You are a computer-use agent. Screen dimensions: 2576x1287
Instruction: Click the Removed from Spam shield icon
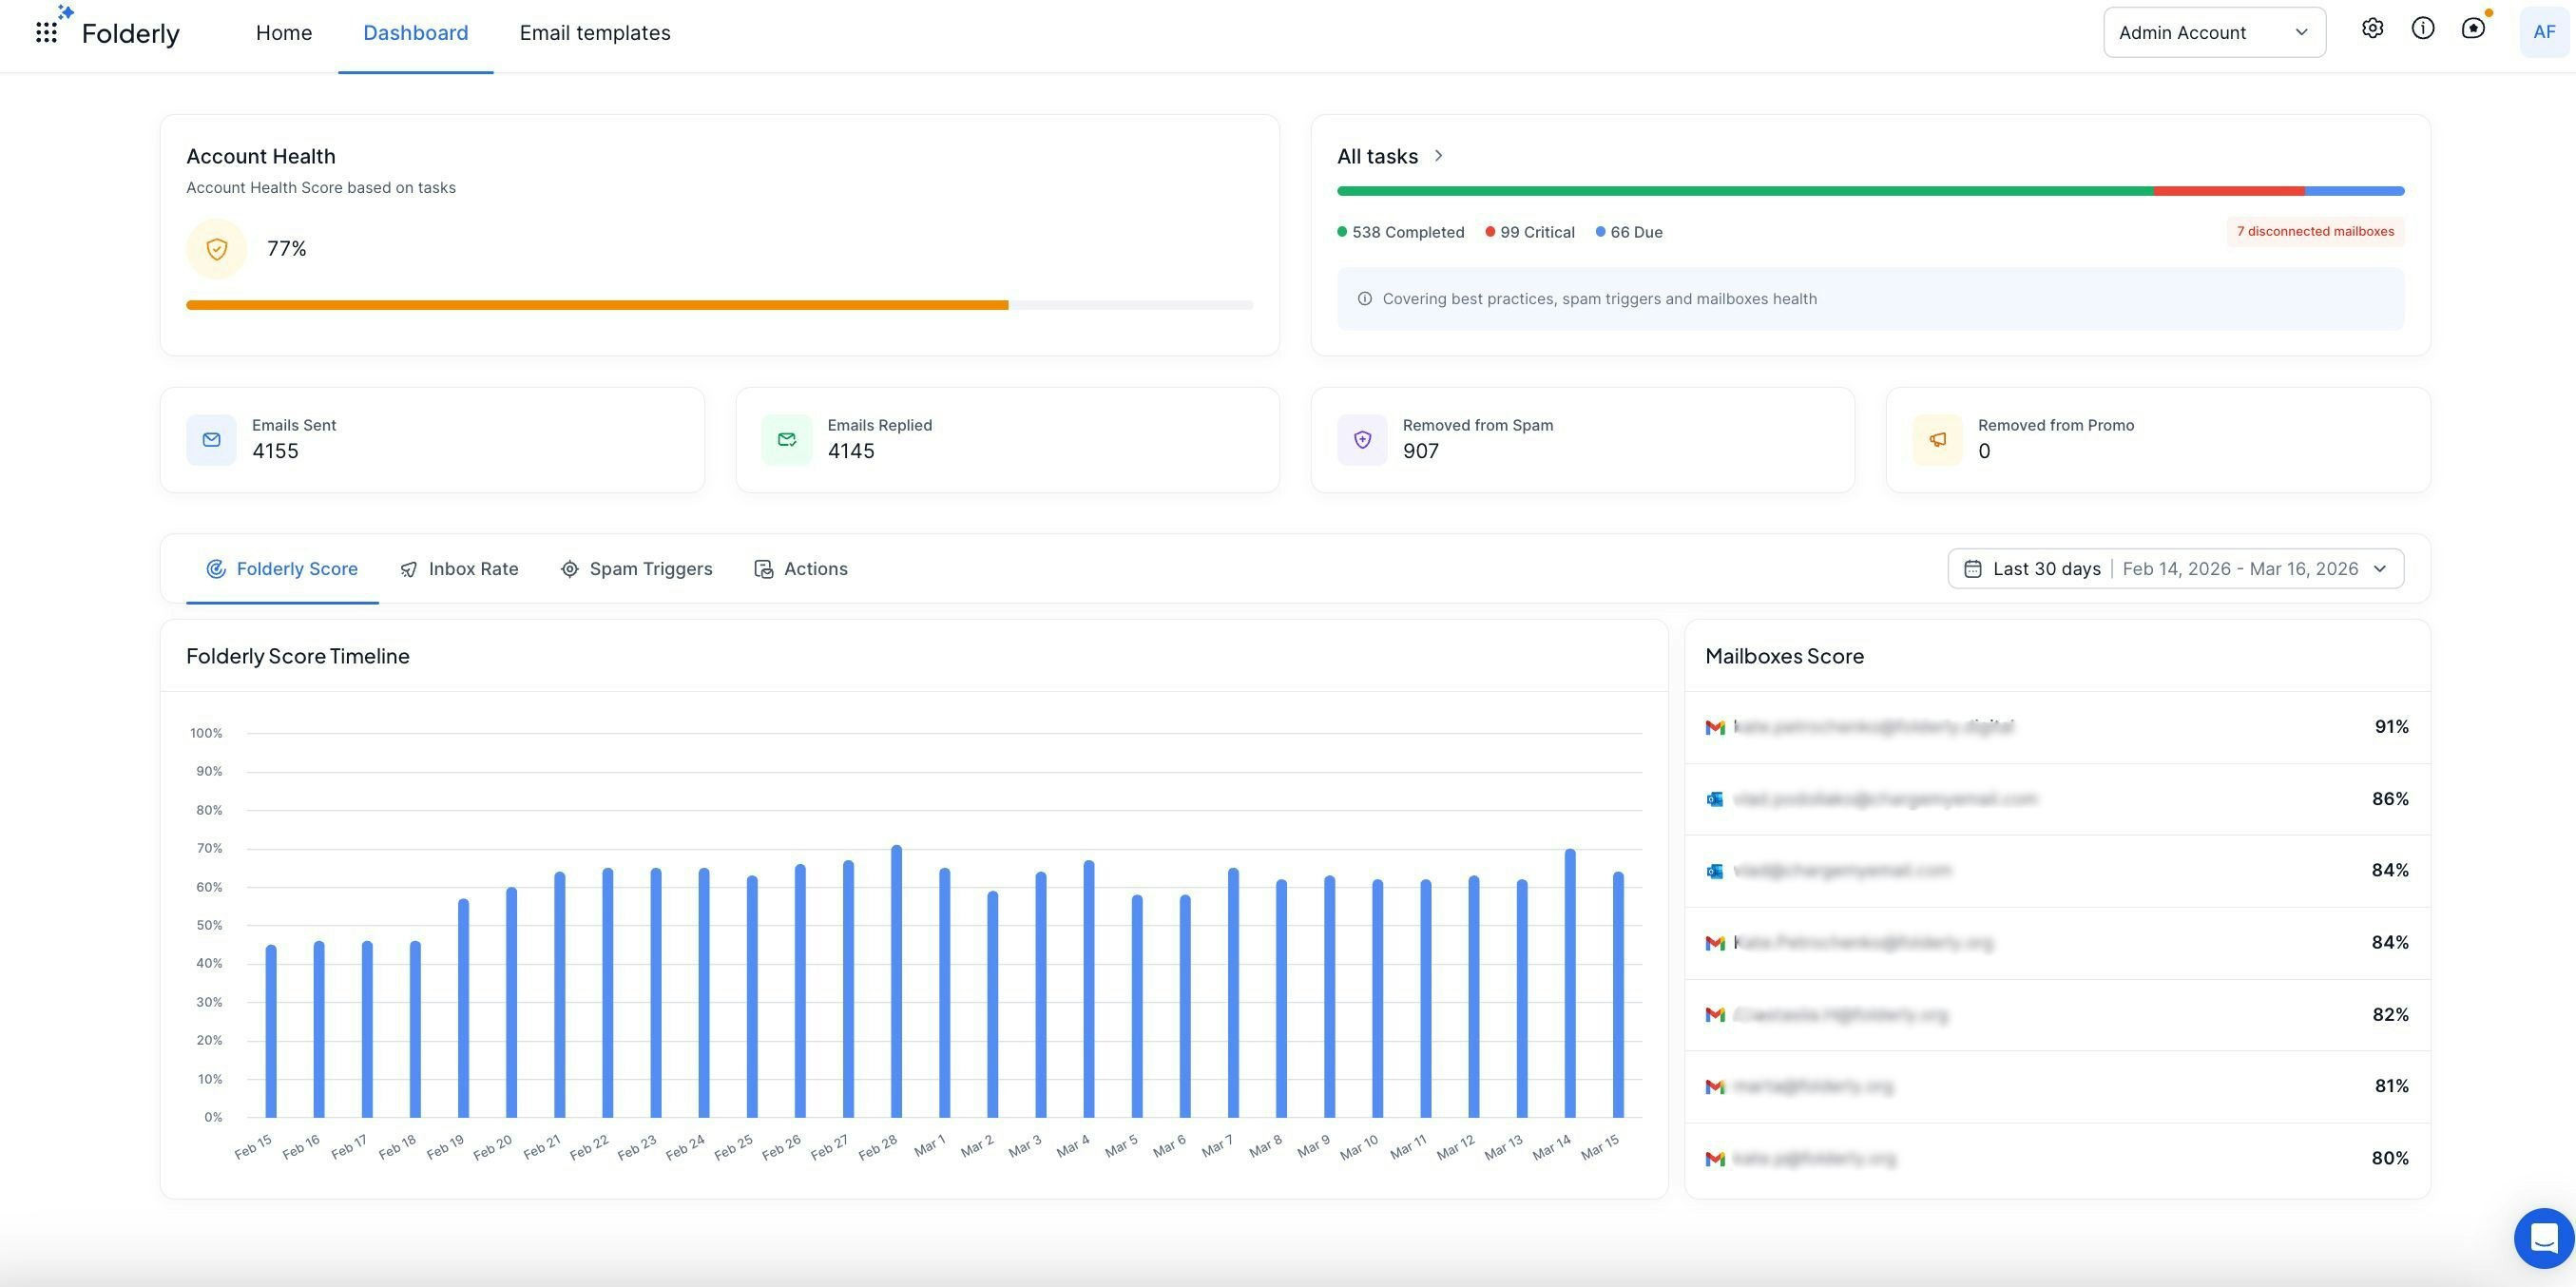point(1362,440)
